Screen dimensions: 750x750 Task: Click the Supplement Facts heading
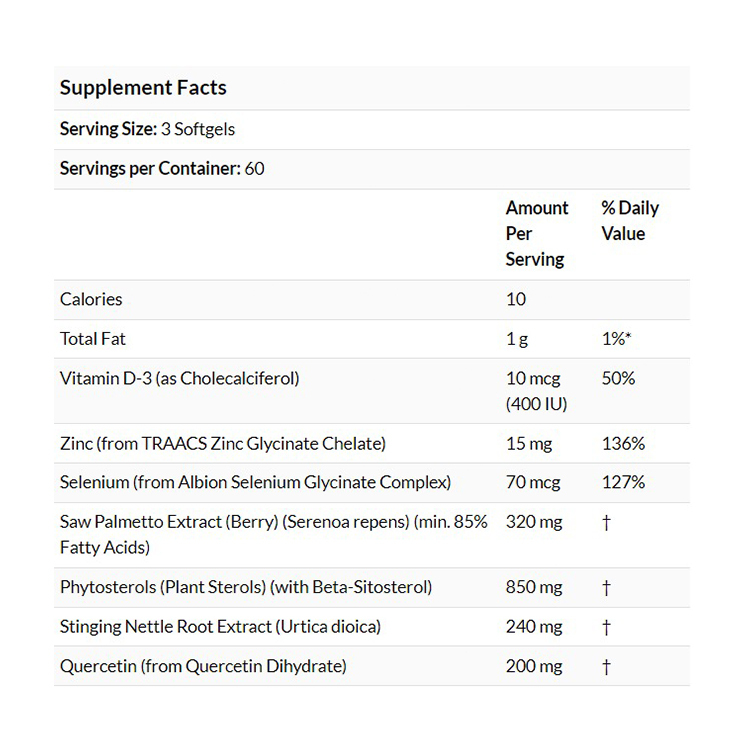pos(143,88)
